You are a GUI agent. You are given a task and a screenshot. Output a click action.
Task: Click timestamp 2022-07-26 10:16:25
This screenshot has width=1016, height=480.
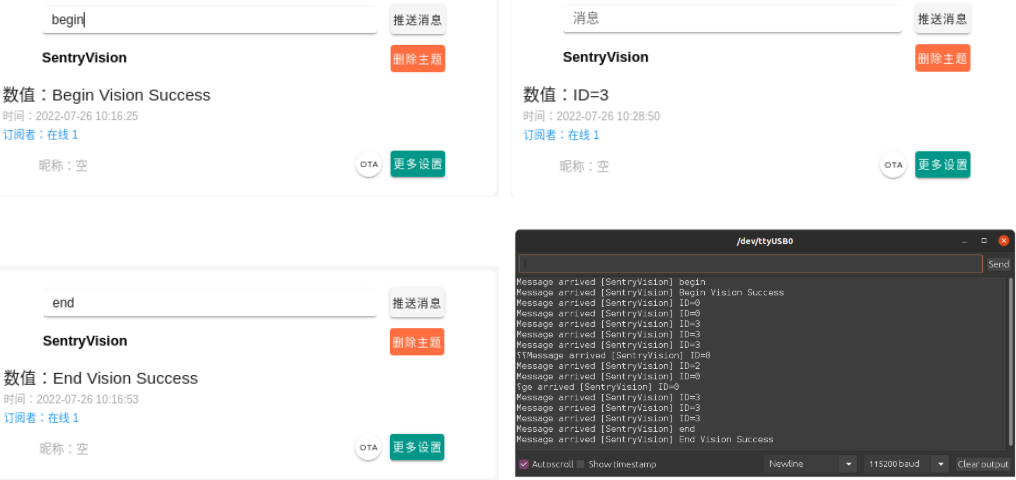point(87,116)
